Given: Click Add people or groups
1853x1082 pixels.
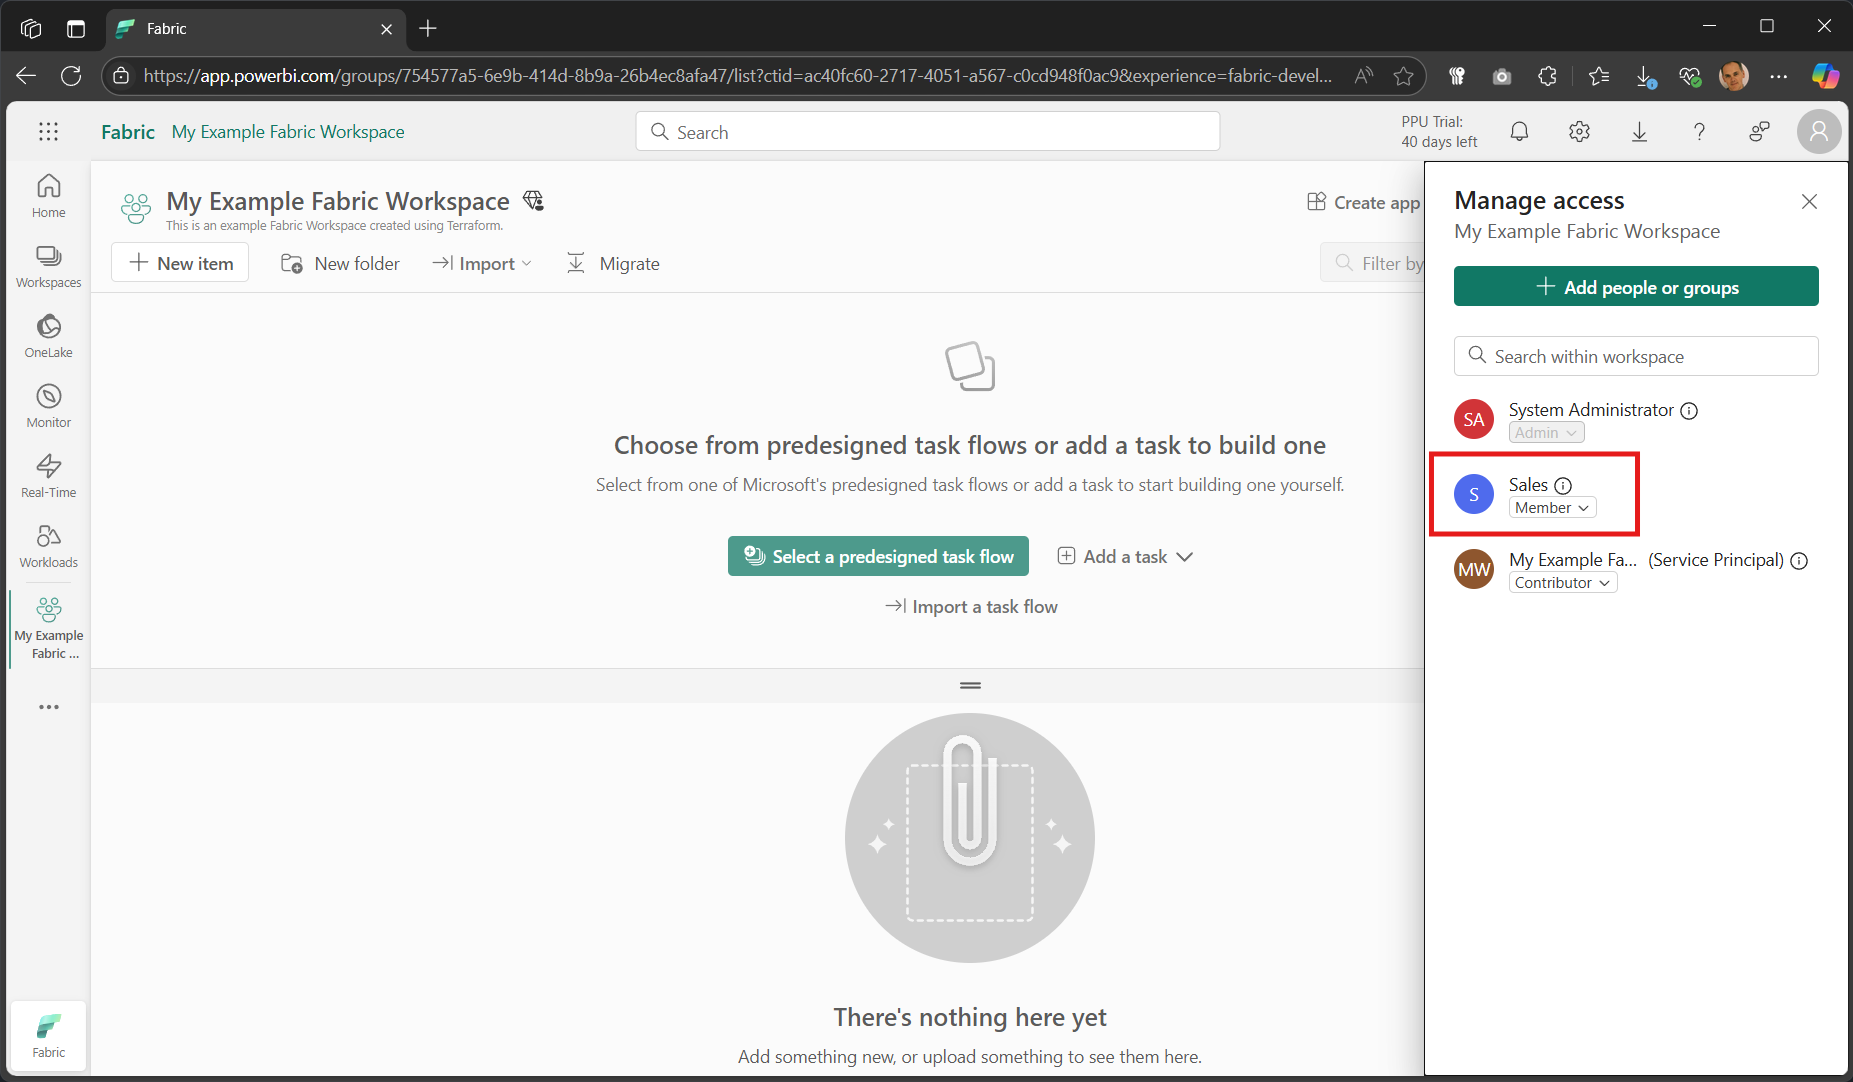Looking at the screenshot, I should (1636, 286).
